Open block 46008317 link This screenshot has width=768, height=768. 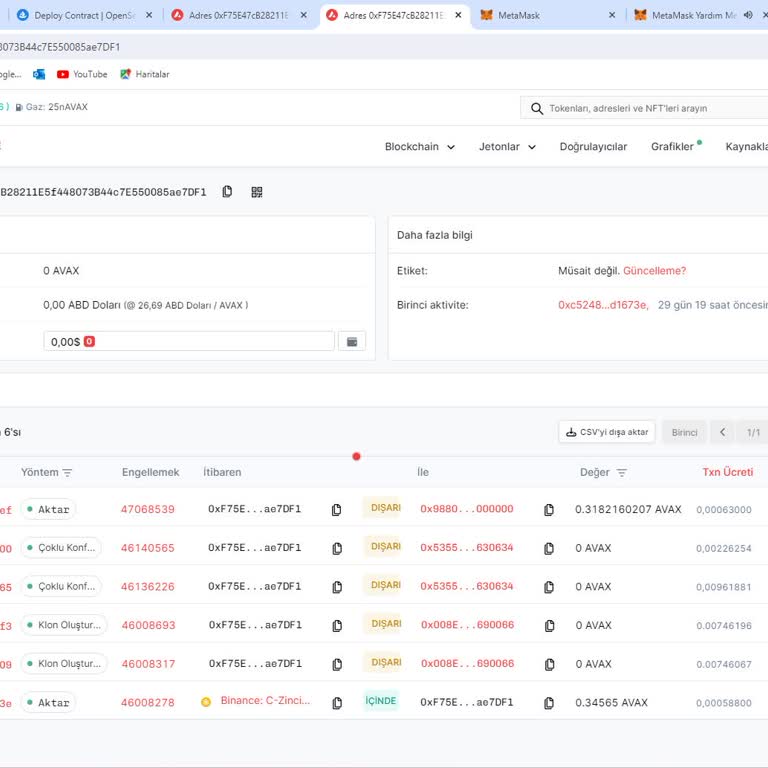[x=148, y=664]
